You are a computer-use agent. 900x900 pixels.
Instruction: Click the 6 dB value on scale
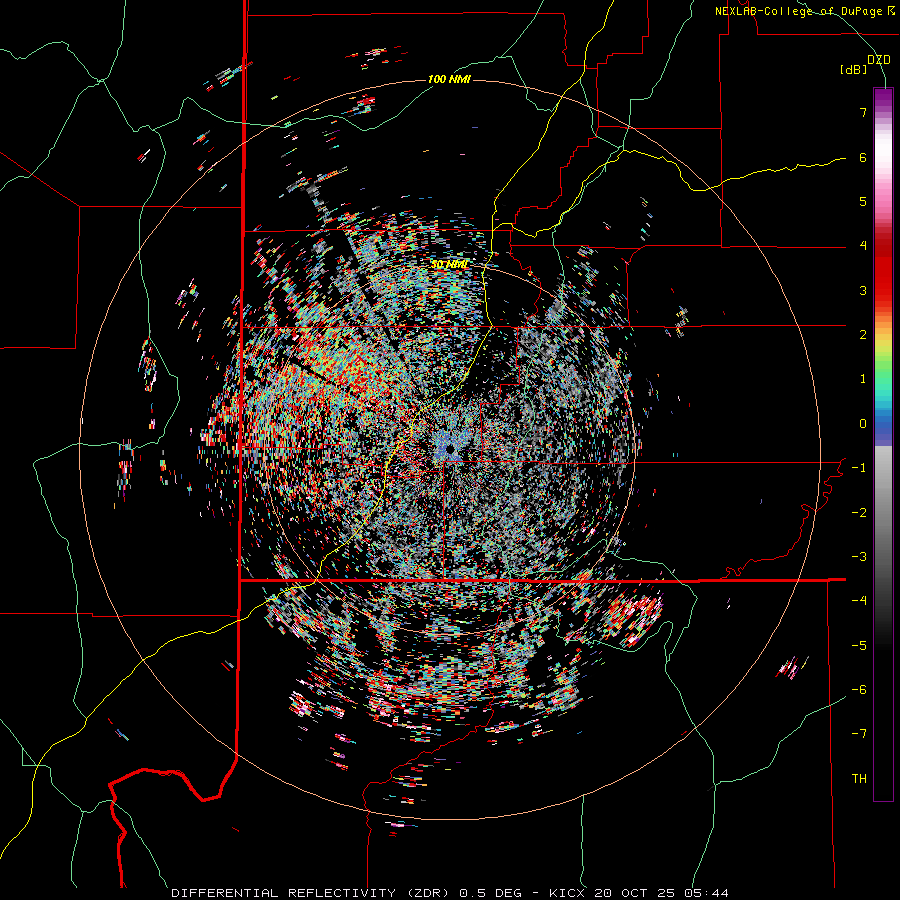click(863, 157)
